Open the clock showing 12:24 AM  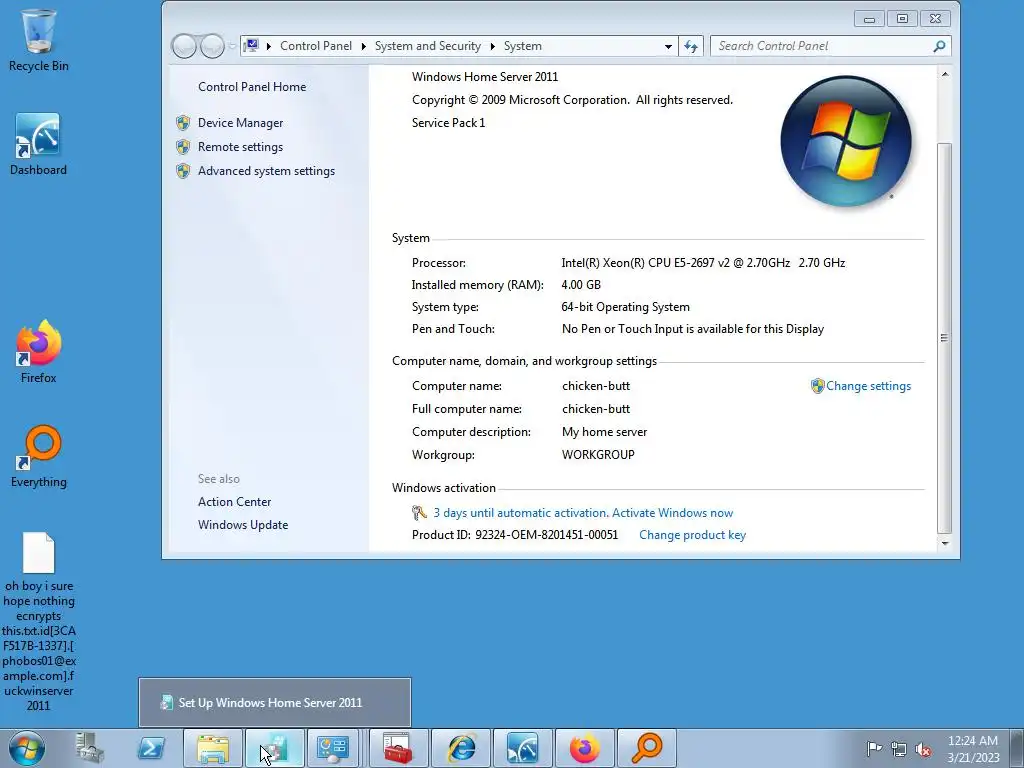point(973,748)
